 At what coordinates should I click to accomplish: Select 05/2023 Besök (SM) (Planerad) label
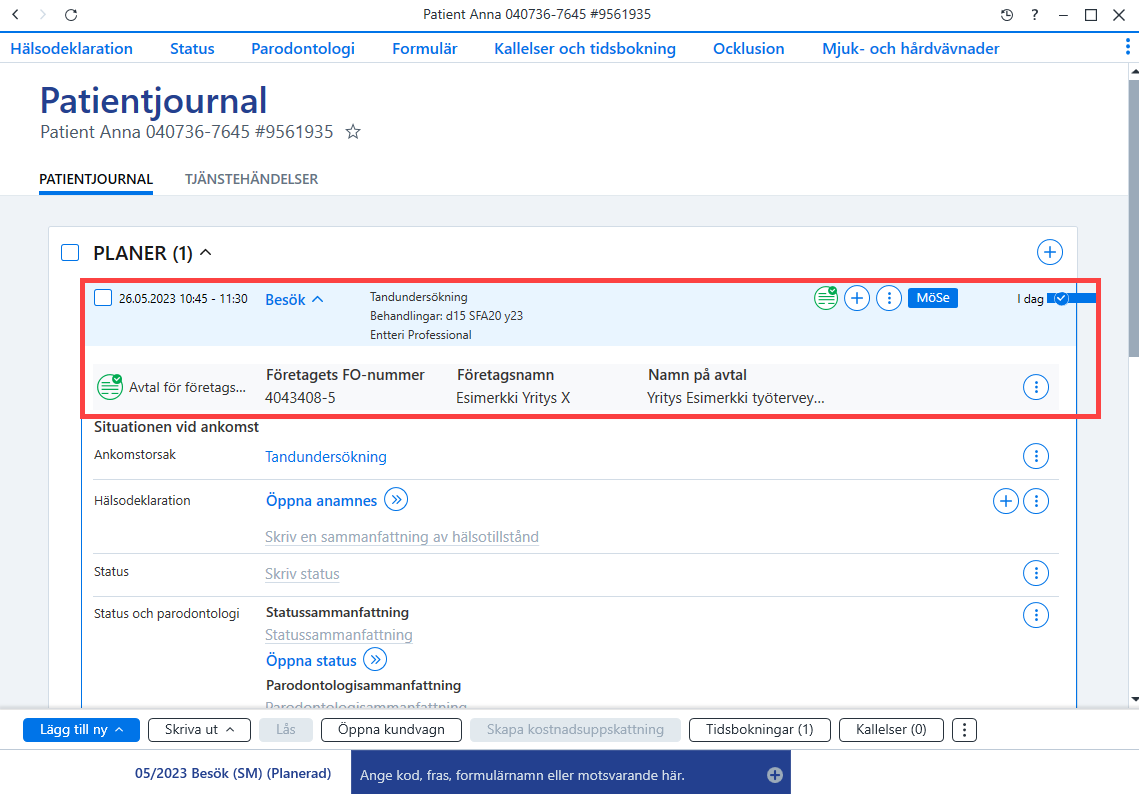coord(232,773)
